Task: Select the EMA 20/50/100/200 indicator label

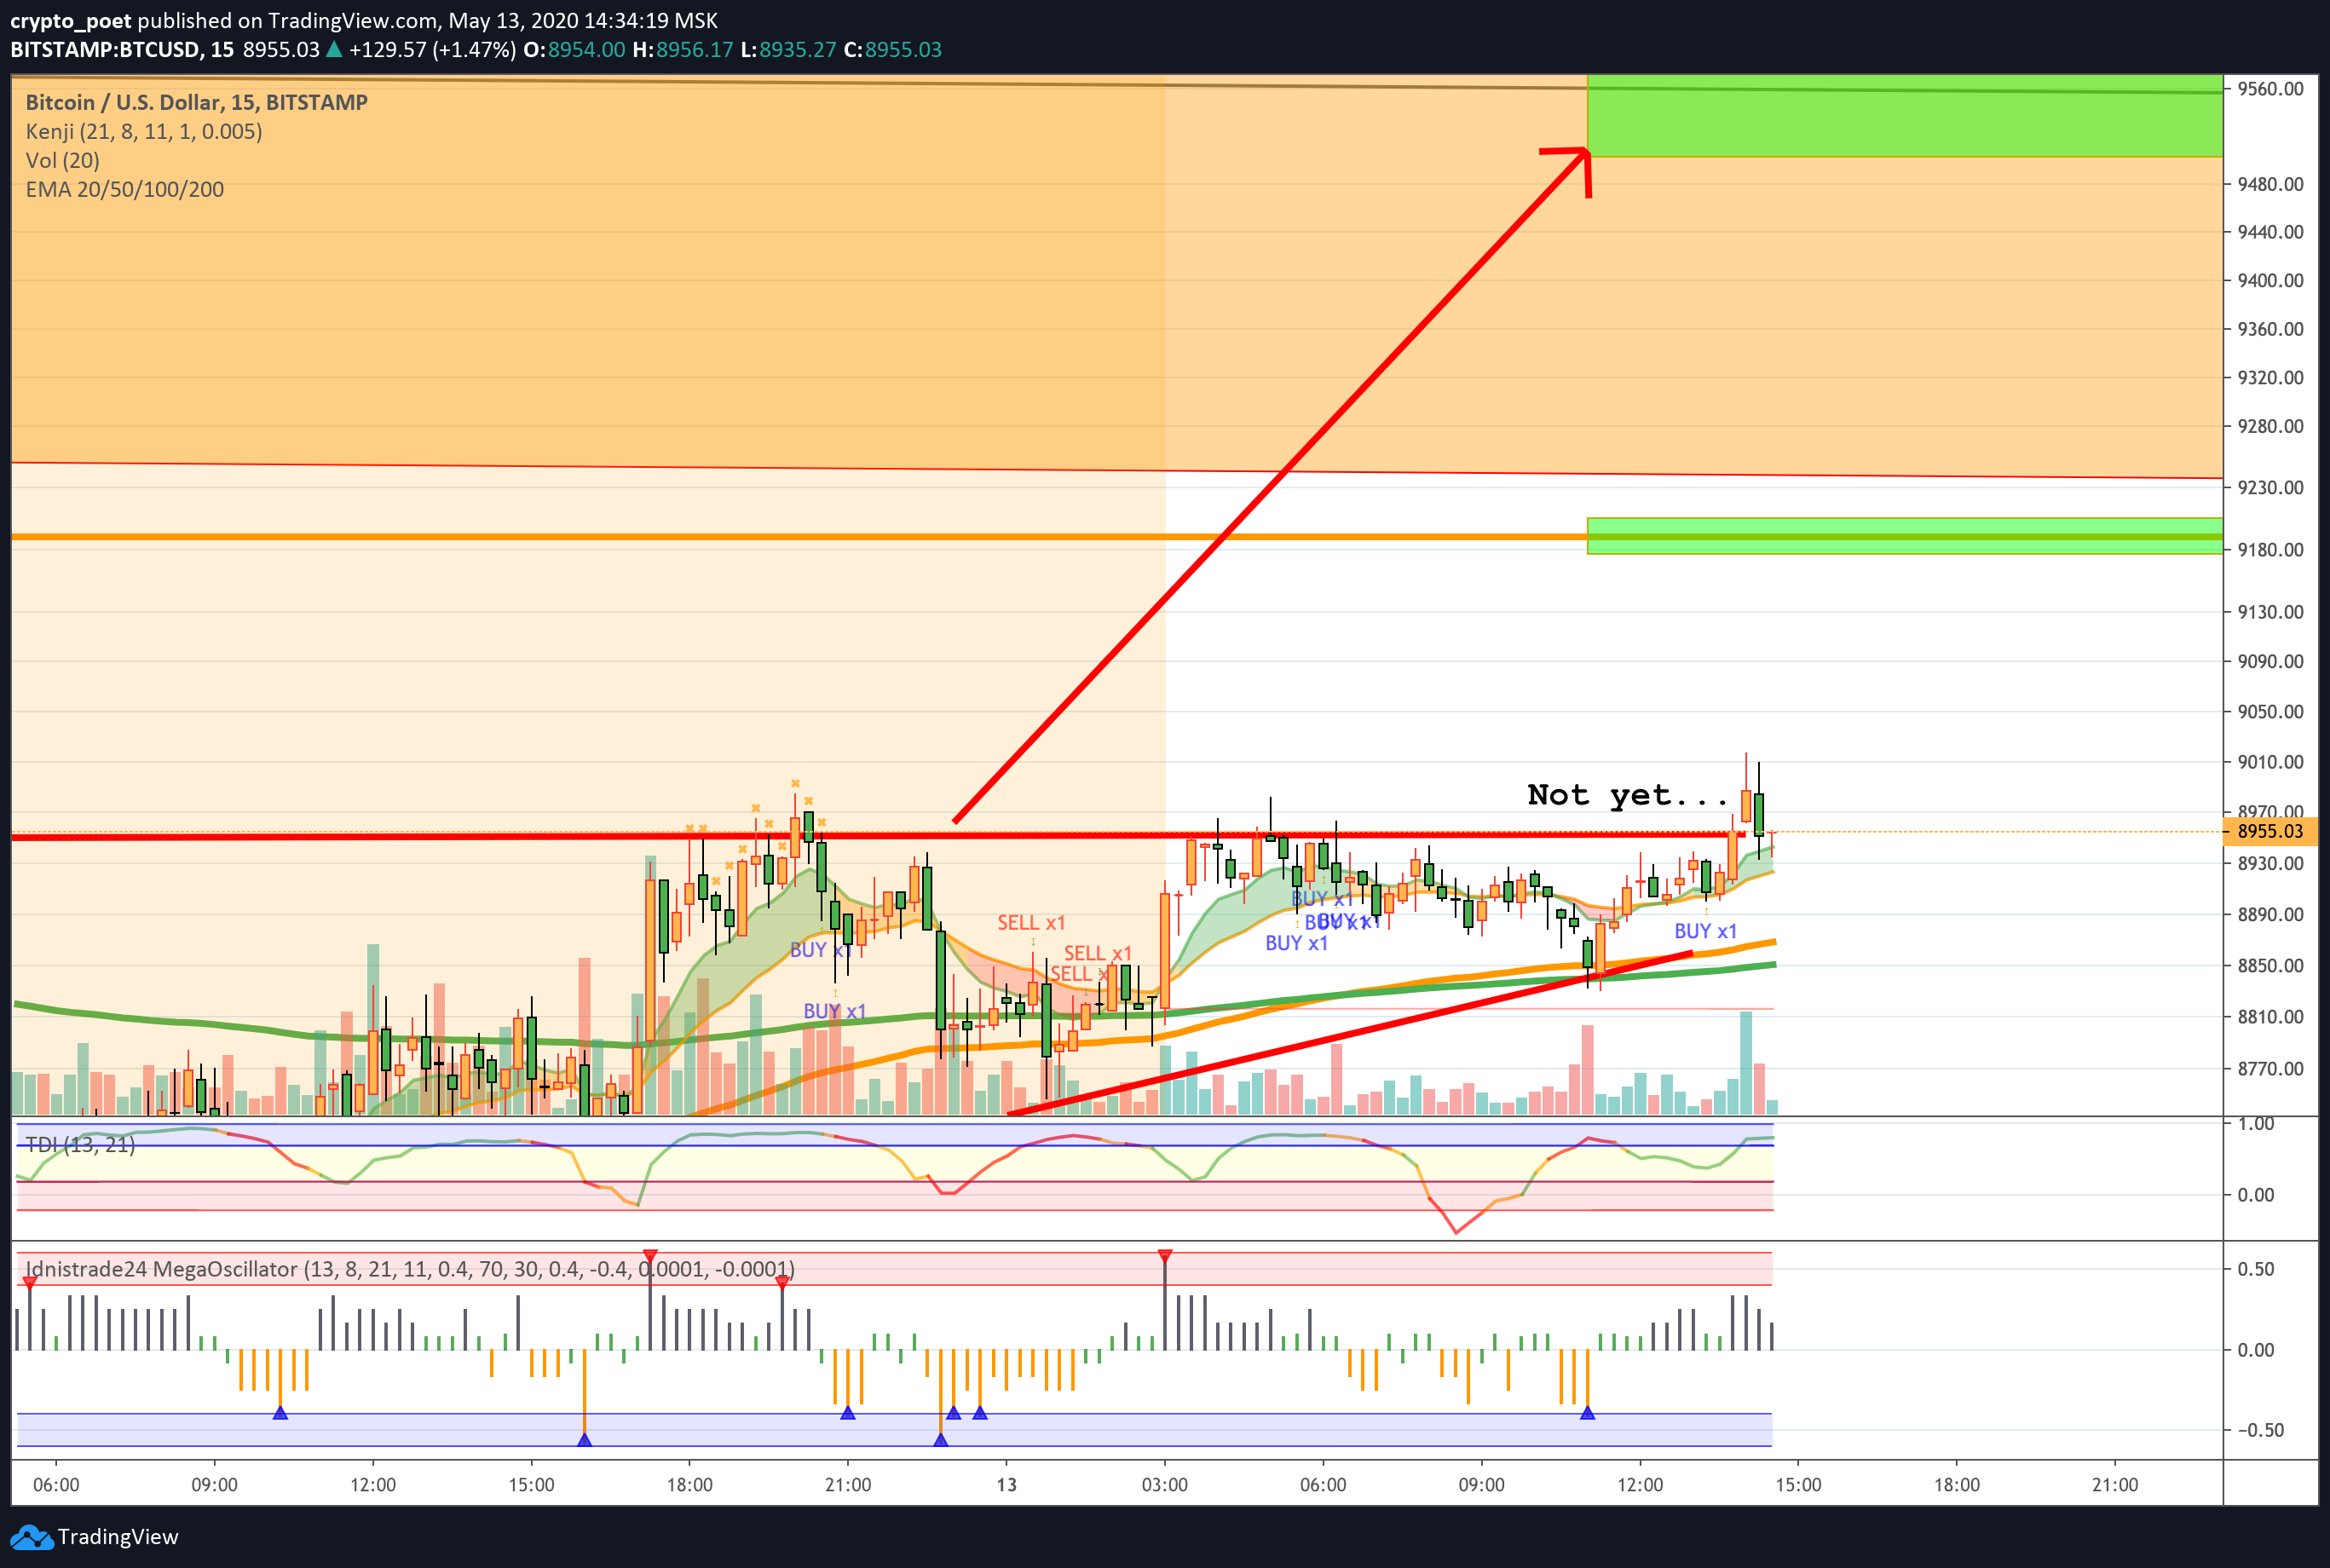Action: [x=124, y=189]
